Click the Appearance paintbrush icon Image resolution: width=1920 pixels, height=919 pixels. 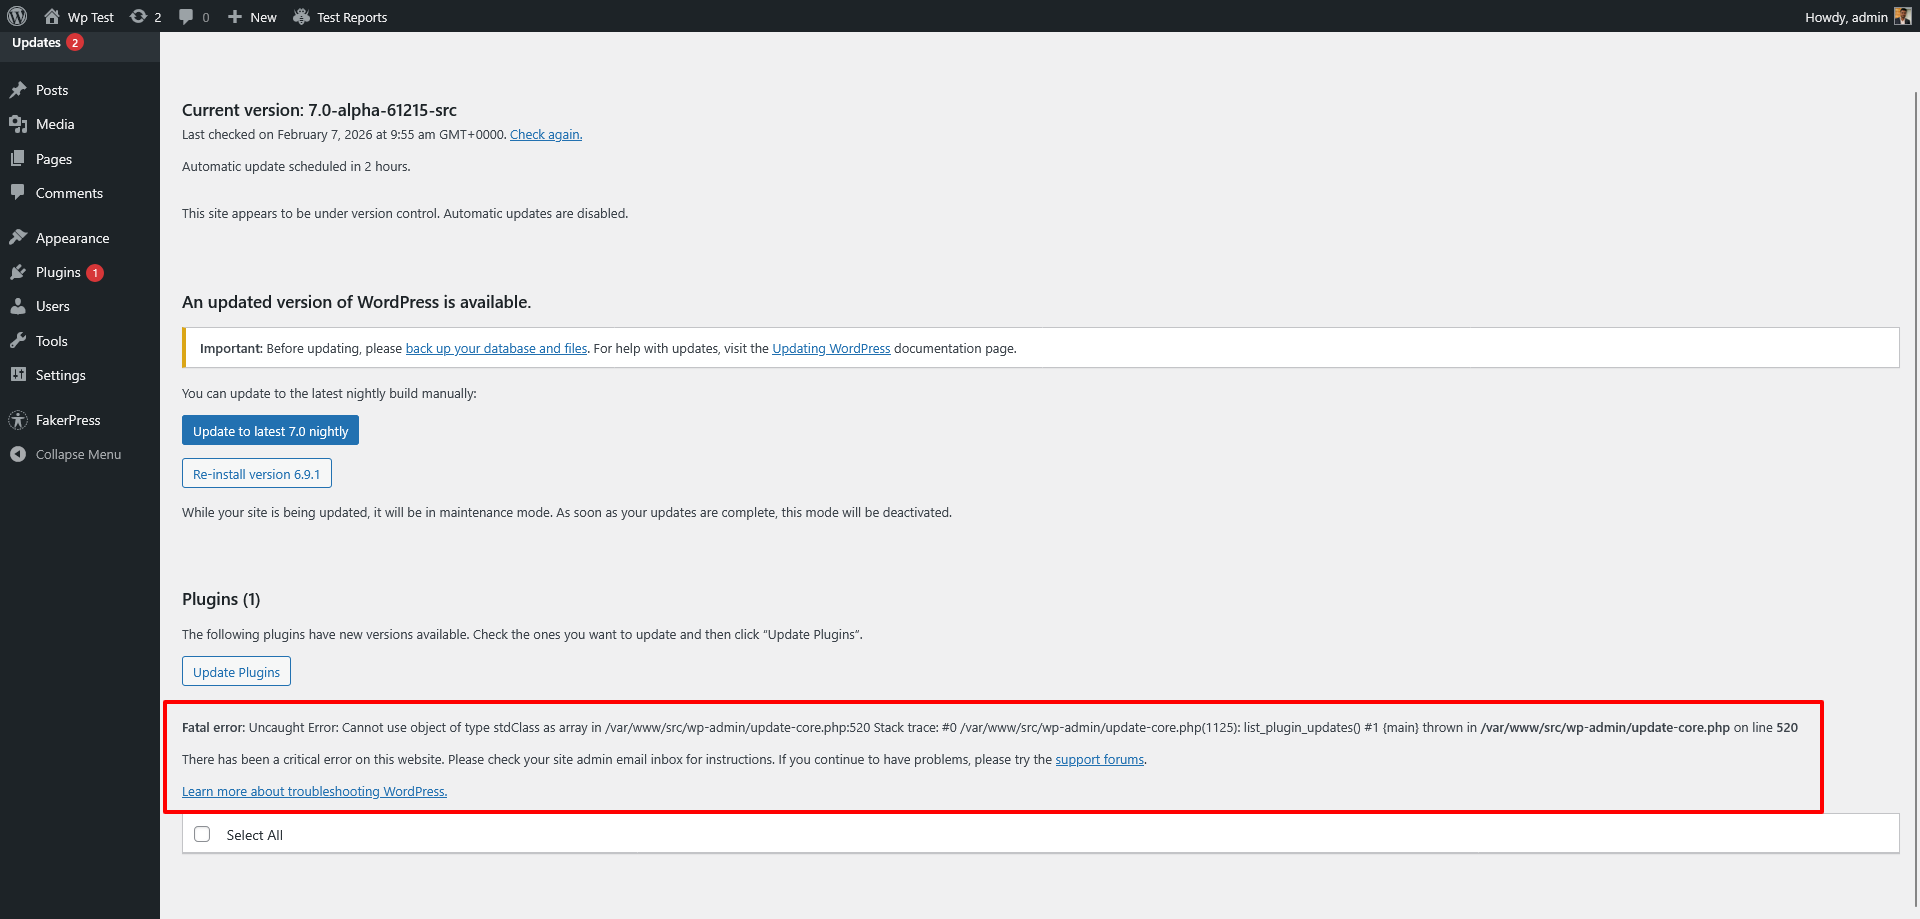(x=18, y=238)
